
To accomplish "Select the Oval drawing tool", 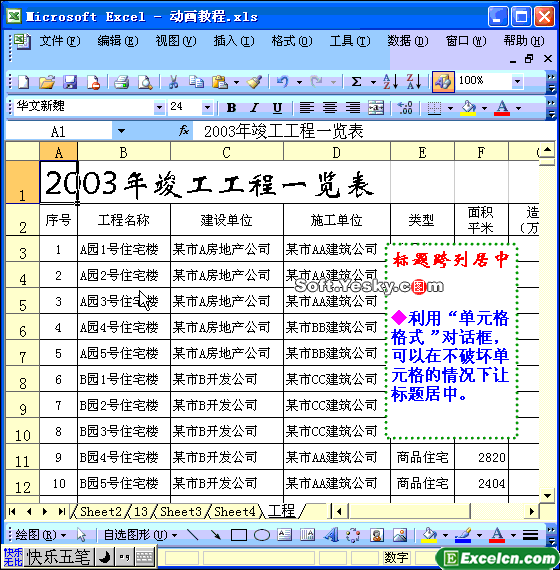I will tap(261, 535).
